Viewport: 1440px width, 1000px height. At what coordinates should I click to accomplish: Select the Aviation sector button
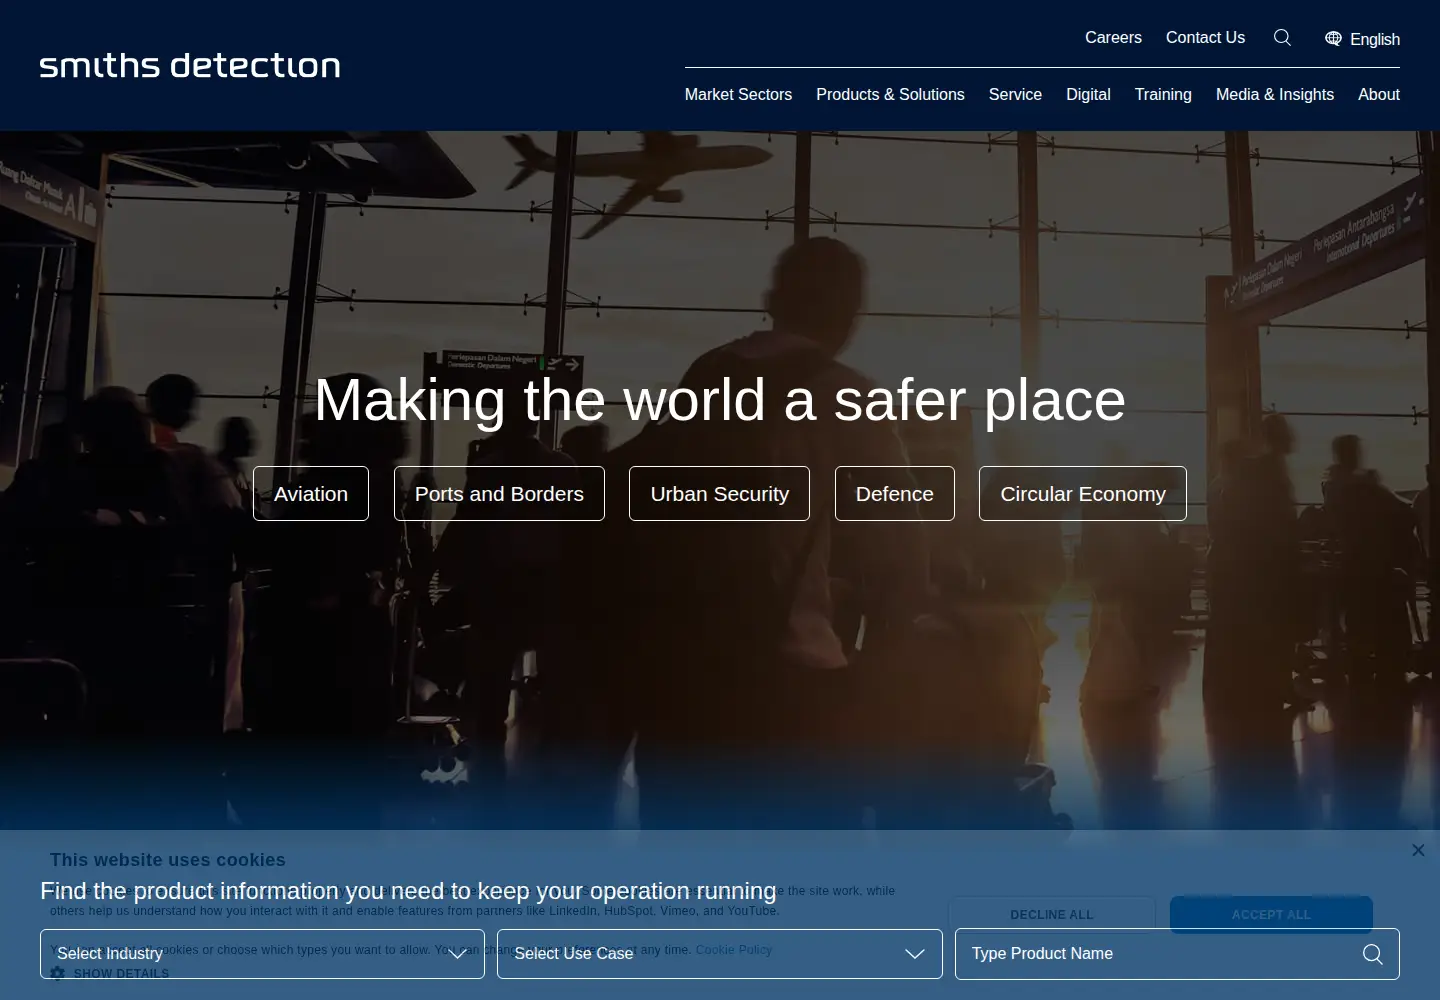coord(311,494)
